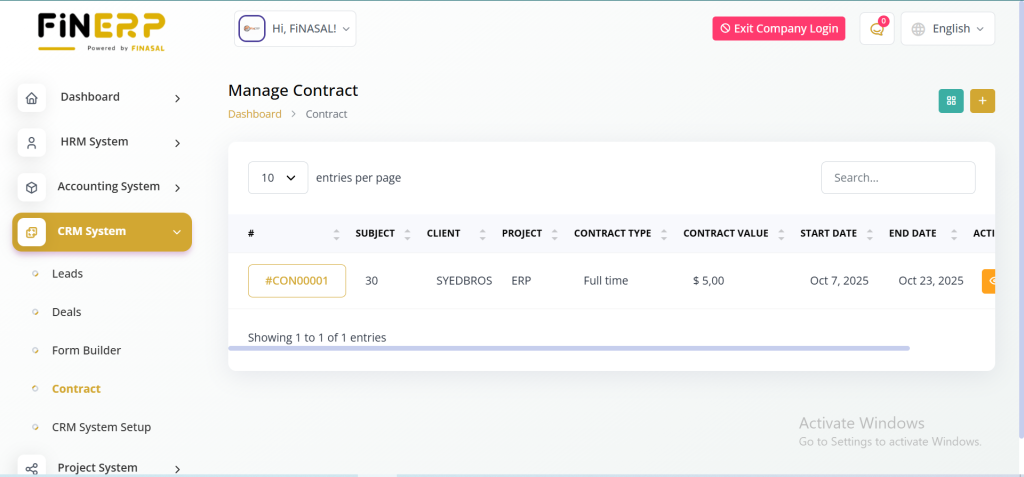Click the Dashboard home icon in sidebar
Viewport: 1024px width, 477px height.
pyautogui.click(x=32, y=98)
